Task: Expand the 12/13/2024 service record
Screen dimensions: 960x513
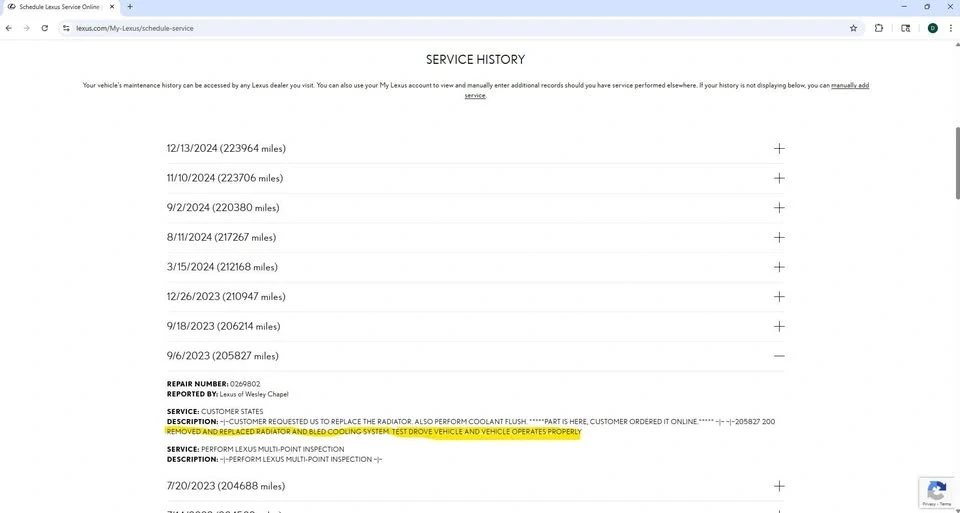Action: (x=779, y=148)
